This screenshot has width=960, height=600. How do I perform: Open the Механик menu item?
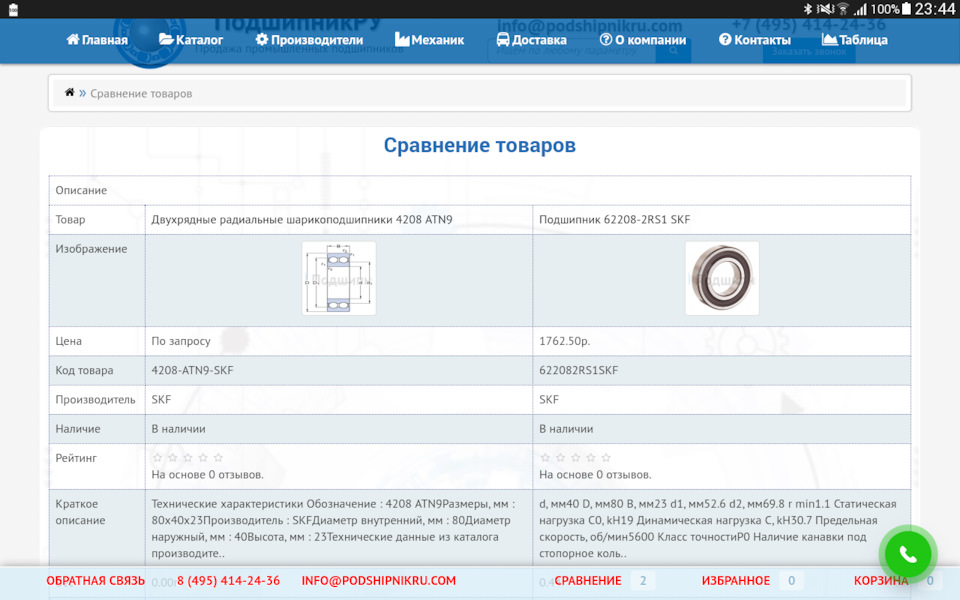pyautogui.click(x=429, y=40)
